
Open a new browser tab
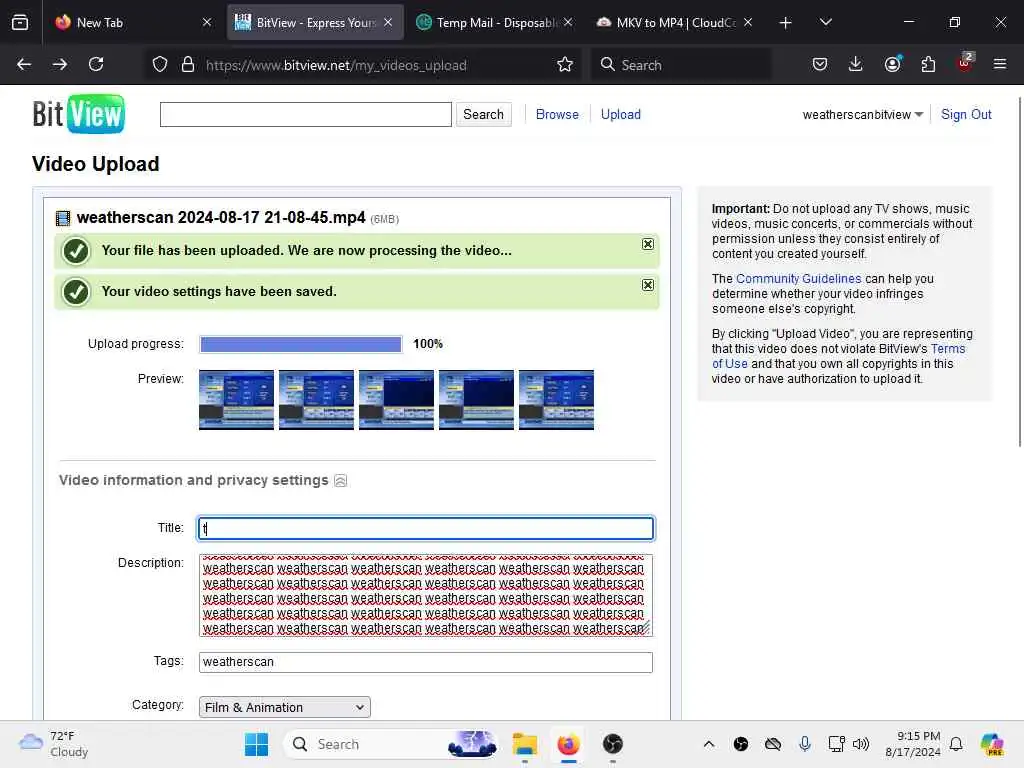(x=786, y=23)
